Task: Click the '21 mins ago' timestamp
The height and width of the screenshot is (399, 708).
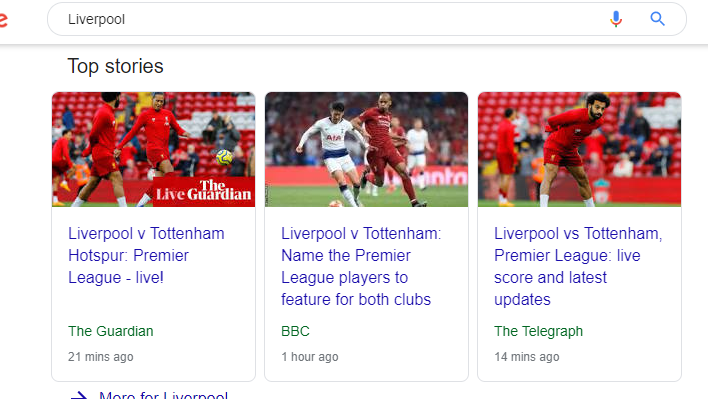Action: 101,357
